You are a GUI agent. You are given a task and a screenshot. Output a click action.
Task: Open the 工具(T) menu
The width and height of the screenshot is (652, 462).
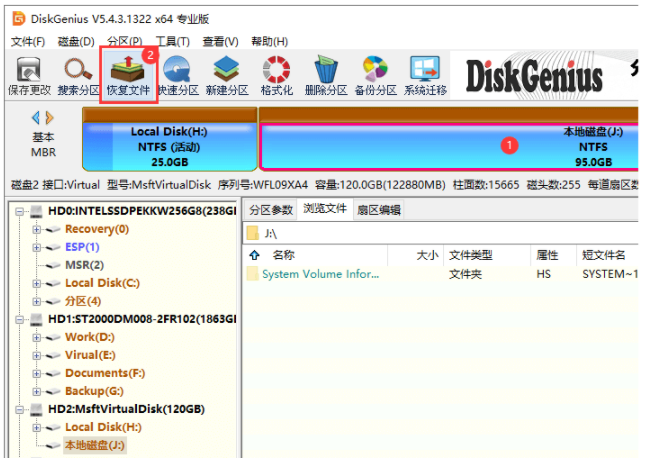click(x=173, y=42)
